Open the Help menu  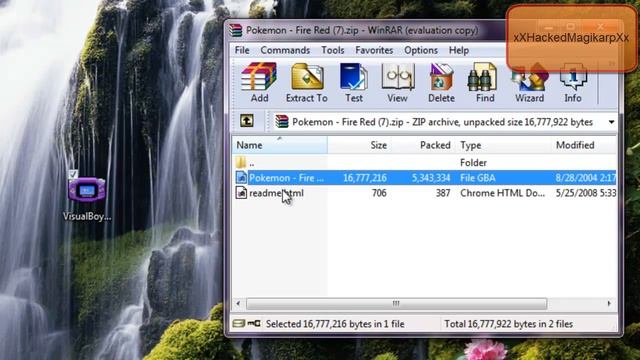pyautogui.click(x=459, y=50)
